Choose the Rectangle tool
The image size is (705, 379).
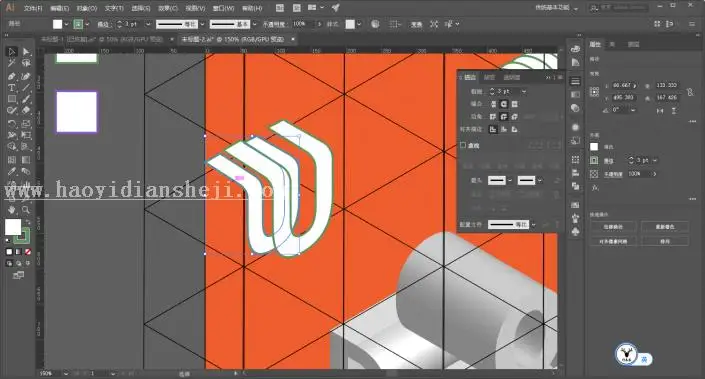[x=12, y=99]
